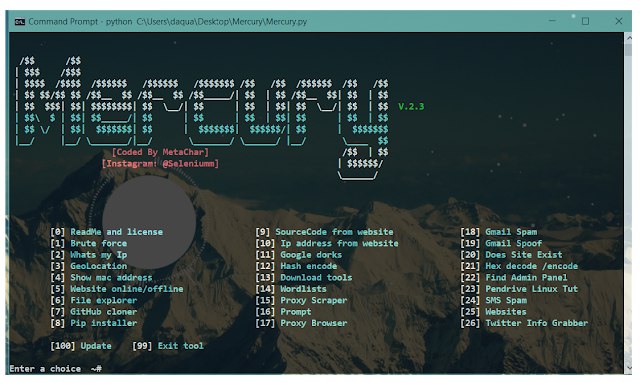The width and height of the screenshot is (640, 383).
Task: Click '[23] Pendrive Linux Tut' entry
Action: pyautogui.click(x=519, y=289)
